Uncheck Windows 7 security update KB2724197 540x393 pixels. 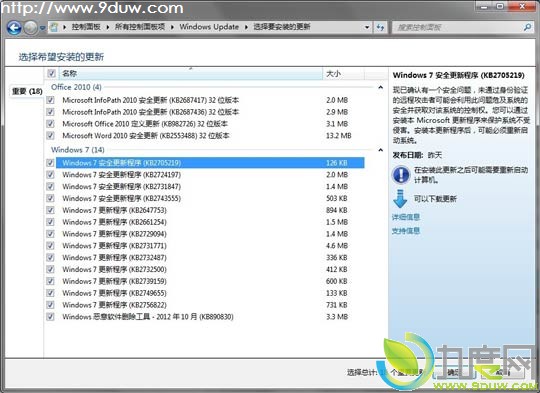pos(51,175)
